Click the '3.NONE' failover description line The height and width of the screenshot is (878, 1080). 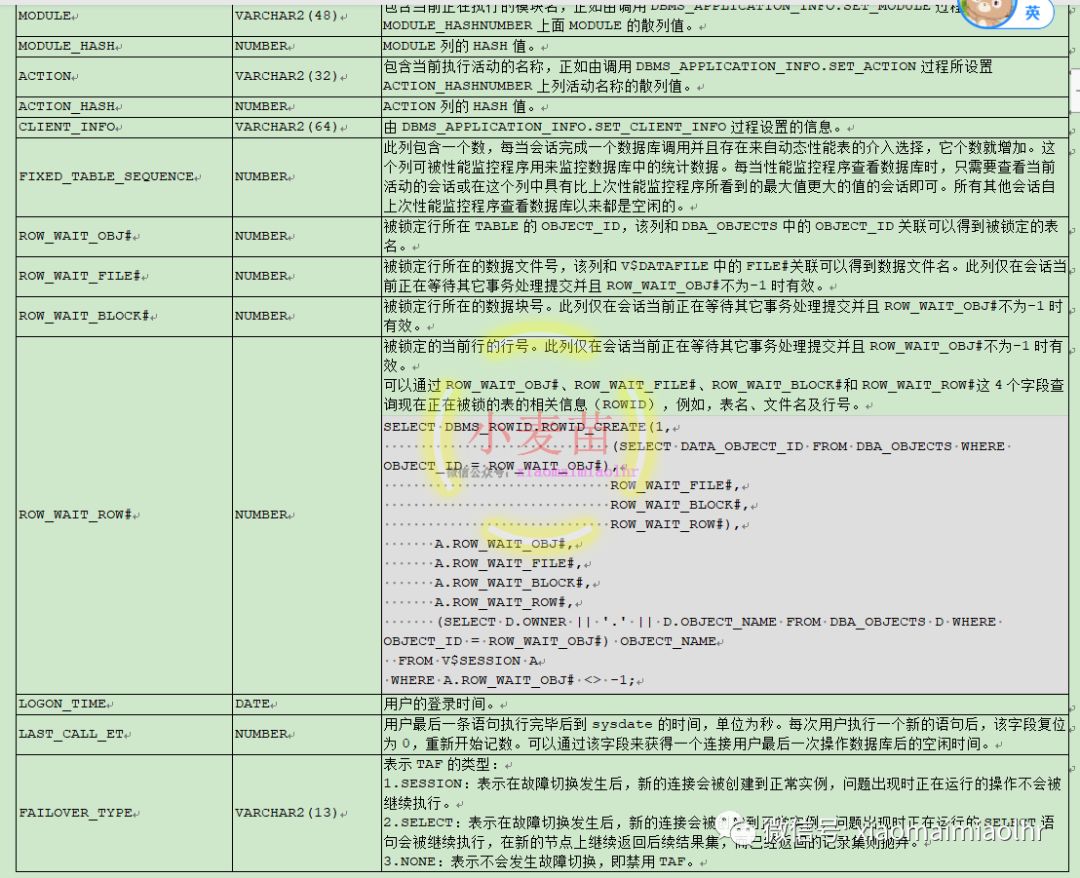[x=541, y=861]
